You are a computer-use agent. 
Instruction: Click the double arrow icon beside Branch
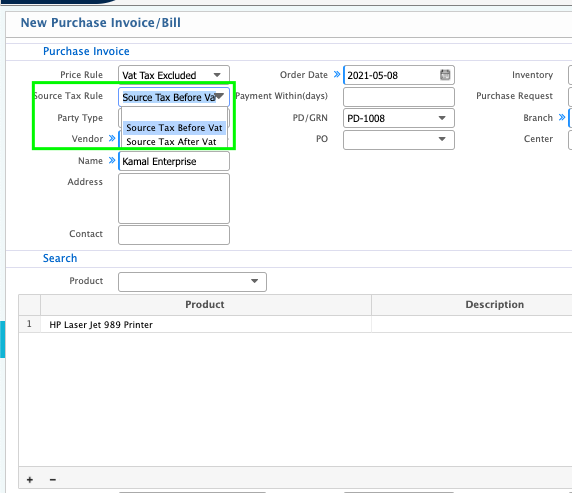coord(562,118)
